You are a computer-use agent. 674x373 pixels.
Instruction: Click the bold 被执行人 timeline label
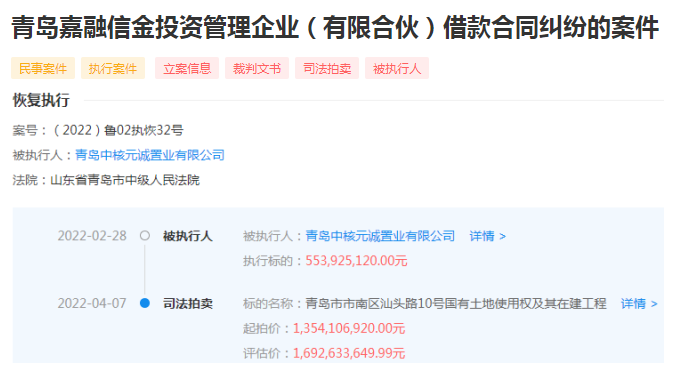(188, 236)
